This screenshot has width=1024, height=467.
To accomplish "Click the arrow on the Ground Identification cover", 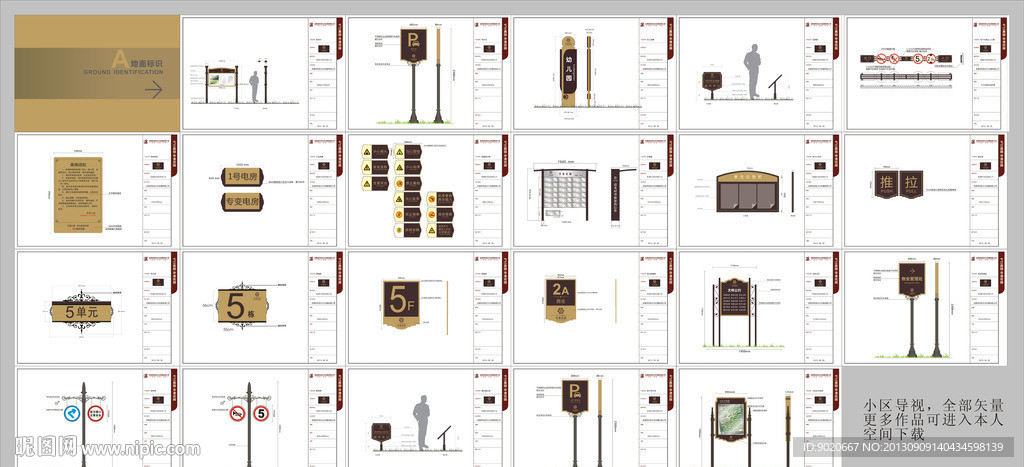I will tap(153, 91).
